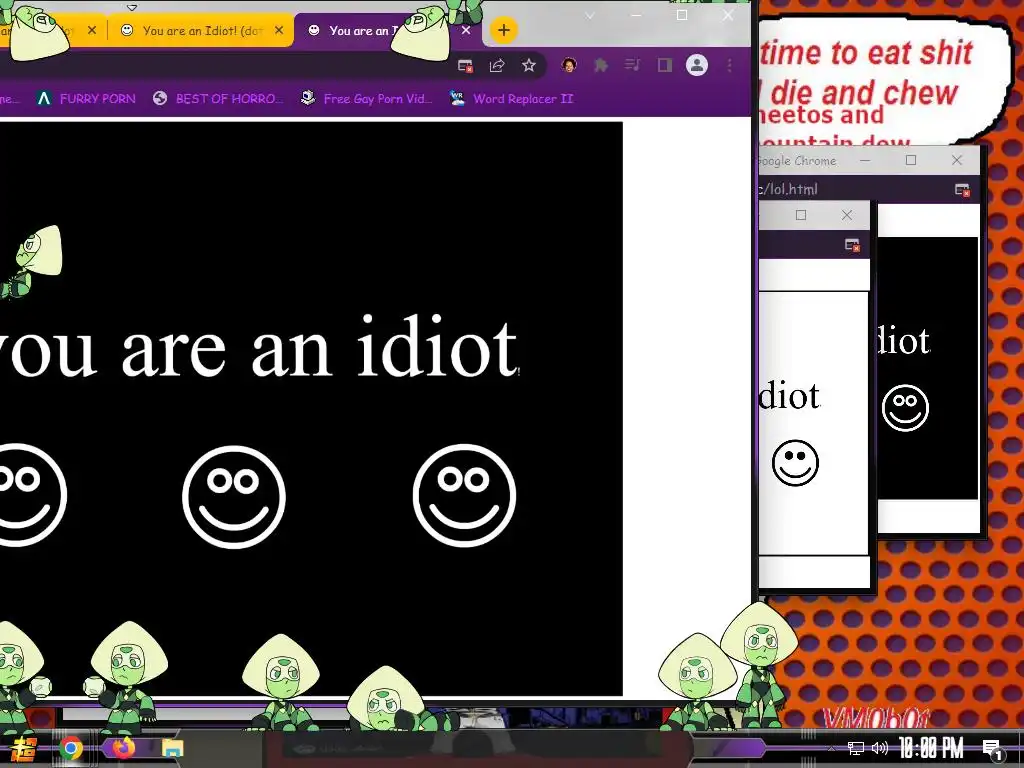Image resolution: width=1024 pixels, height=768 pixels.
Task: Click smiley face in the white popup page
Action: (x=795, y=462)
